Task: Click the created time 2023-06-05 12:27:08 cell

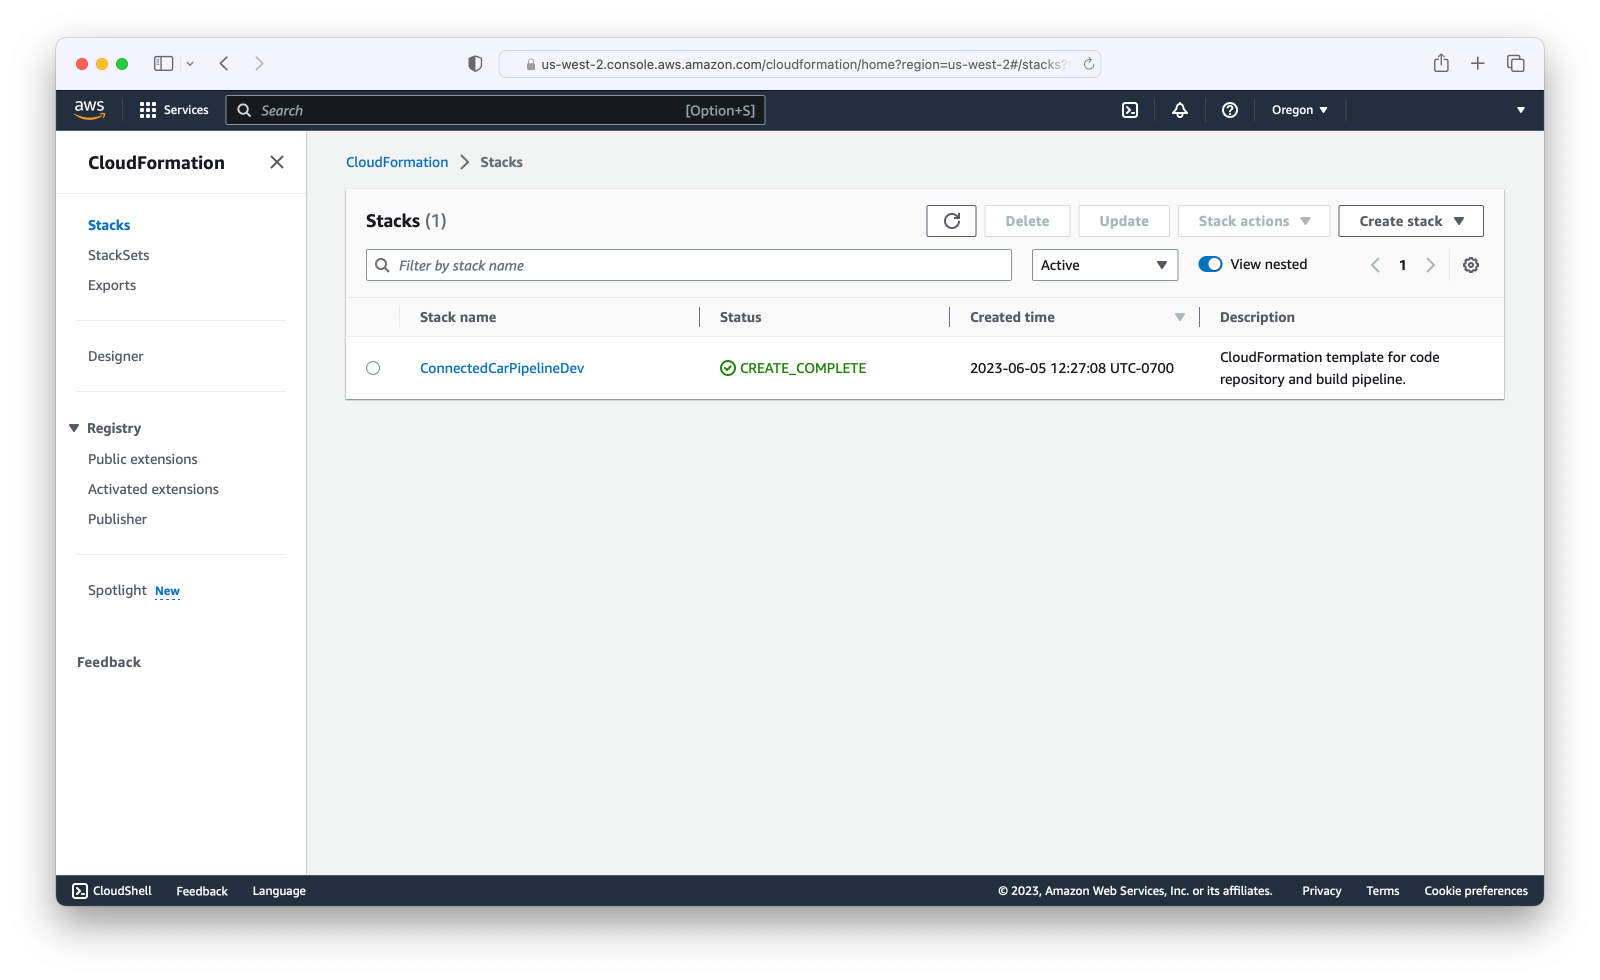Action: [1072, 368]
